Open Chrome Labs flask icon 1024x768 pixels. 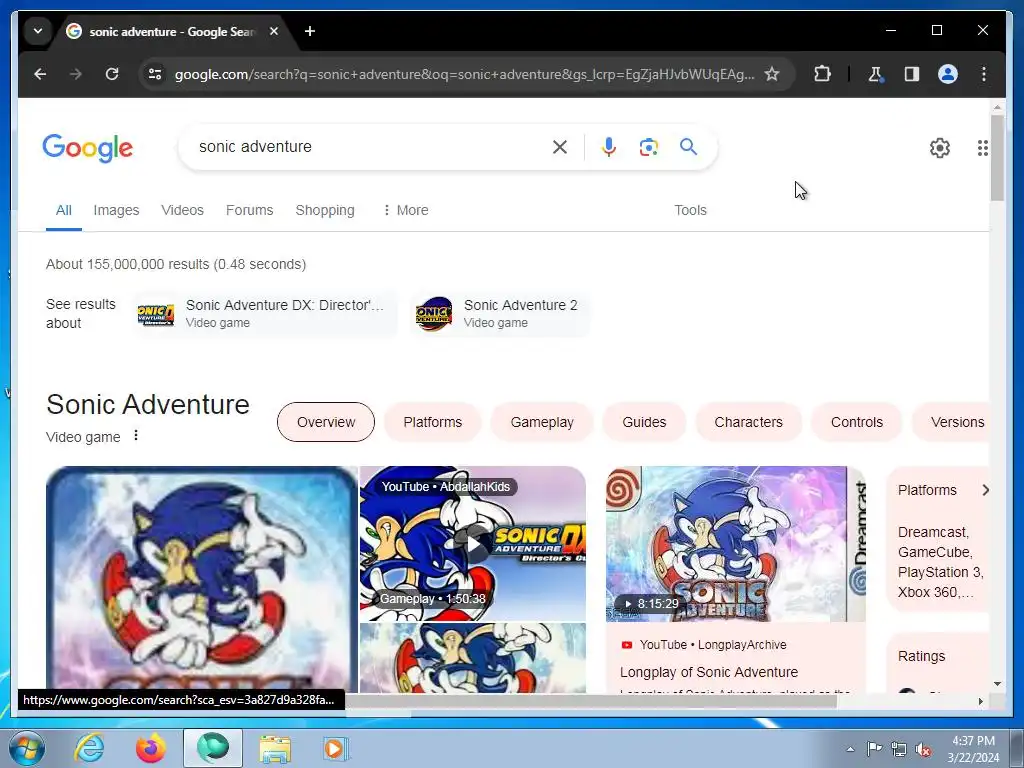coord(875,74)
